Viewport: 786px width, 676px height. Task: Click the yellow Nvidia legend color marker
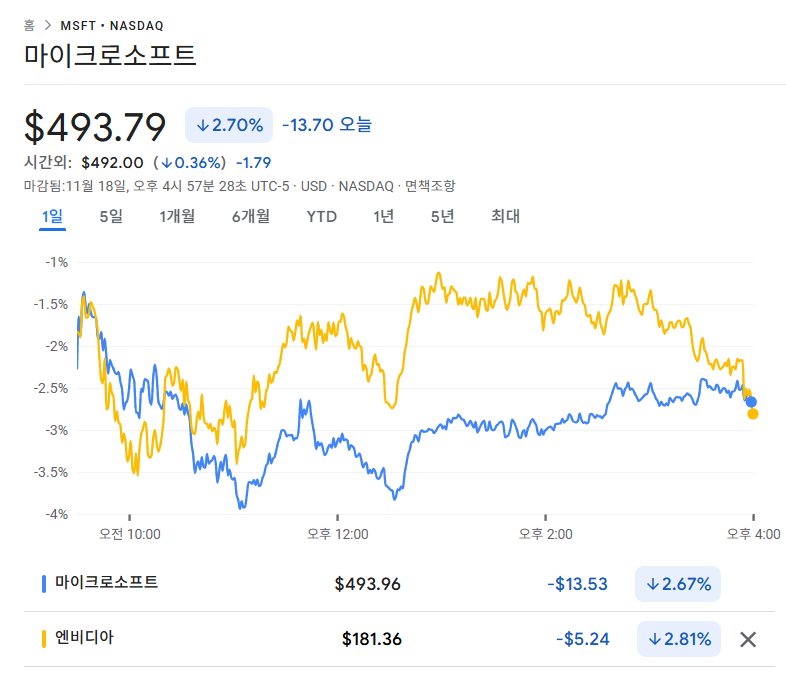(x=44, y=638)
